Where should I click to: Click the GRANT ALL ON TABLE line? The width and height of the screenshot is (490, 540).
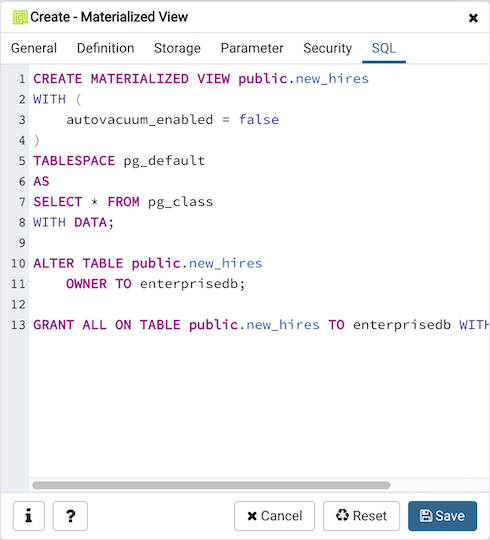[261, 325]
